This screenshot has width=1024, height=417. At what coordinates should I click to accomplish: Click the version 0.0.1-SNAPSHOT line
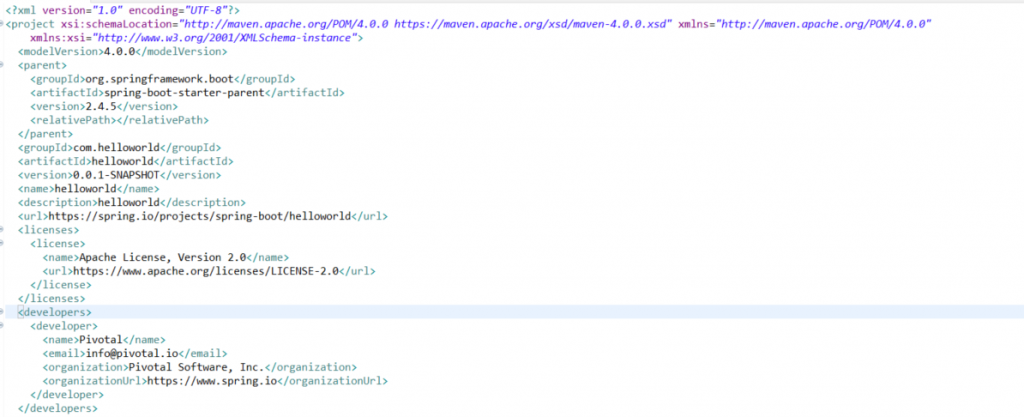point(119,175)
